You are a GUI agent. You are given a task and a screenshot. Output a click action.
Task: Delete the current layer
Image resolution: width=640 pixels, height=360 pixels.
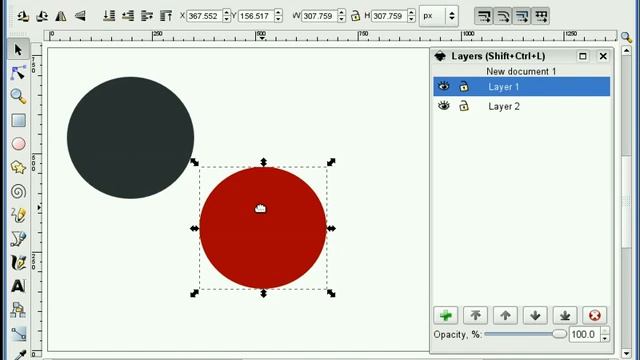(x=595, y=315)
